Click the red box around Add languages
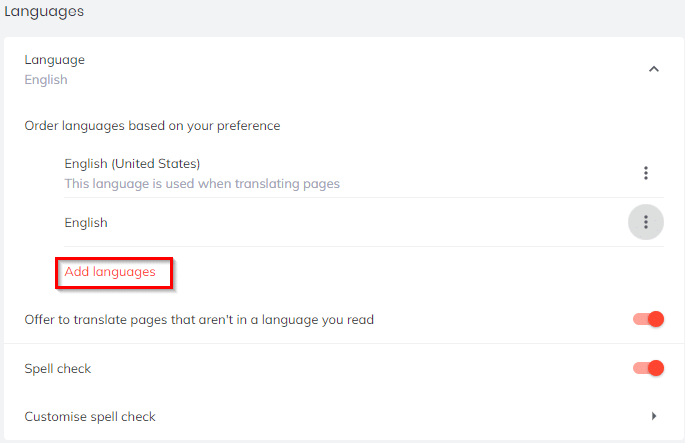Viewport: 685px width, 443px height. (x=114, y=273)
